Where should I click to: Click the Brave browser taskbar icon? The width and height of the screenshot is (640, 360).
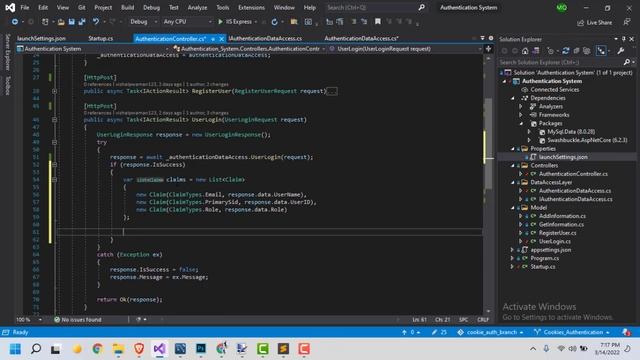pyautogui.click(x=139, y=349)
